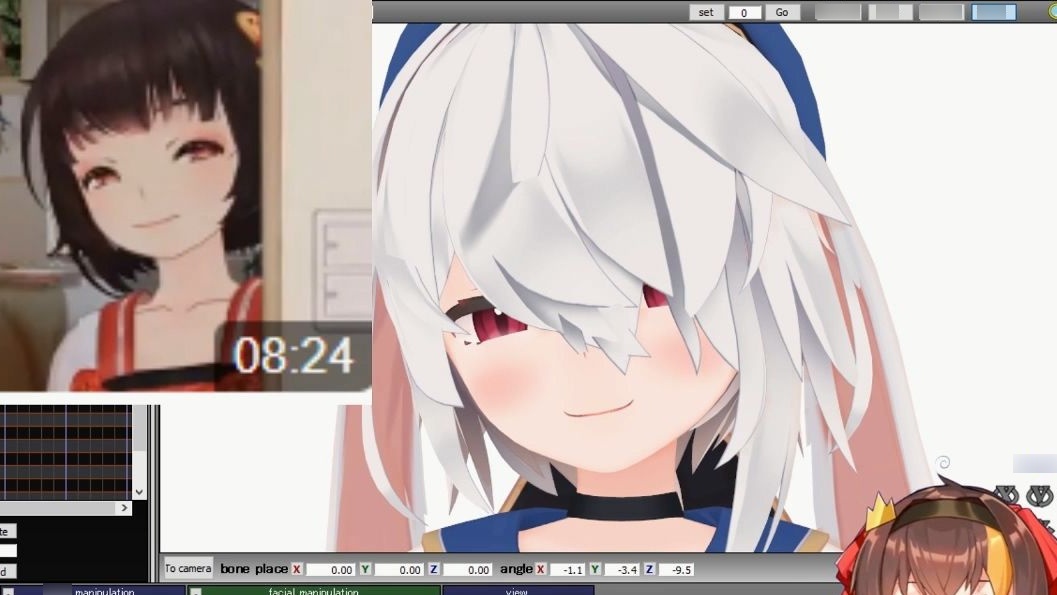Viewport: 1057px width, 595px height.
Task: Click the 'set' button in the top bar
Action: click(706, 12)
